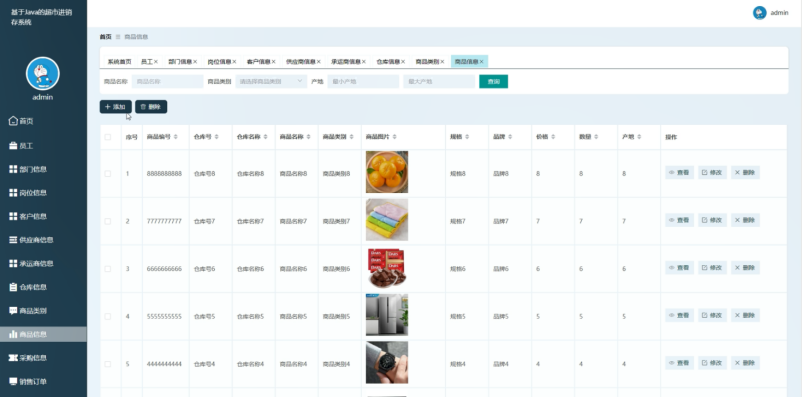The height and width of the screenshot is (397, 802).
Task: Sort by 数量 column arrows
Action: (x=596, y=137)
